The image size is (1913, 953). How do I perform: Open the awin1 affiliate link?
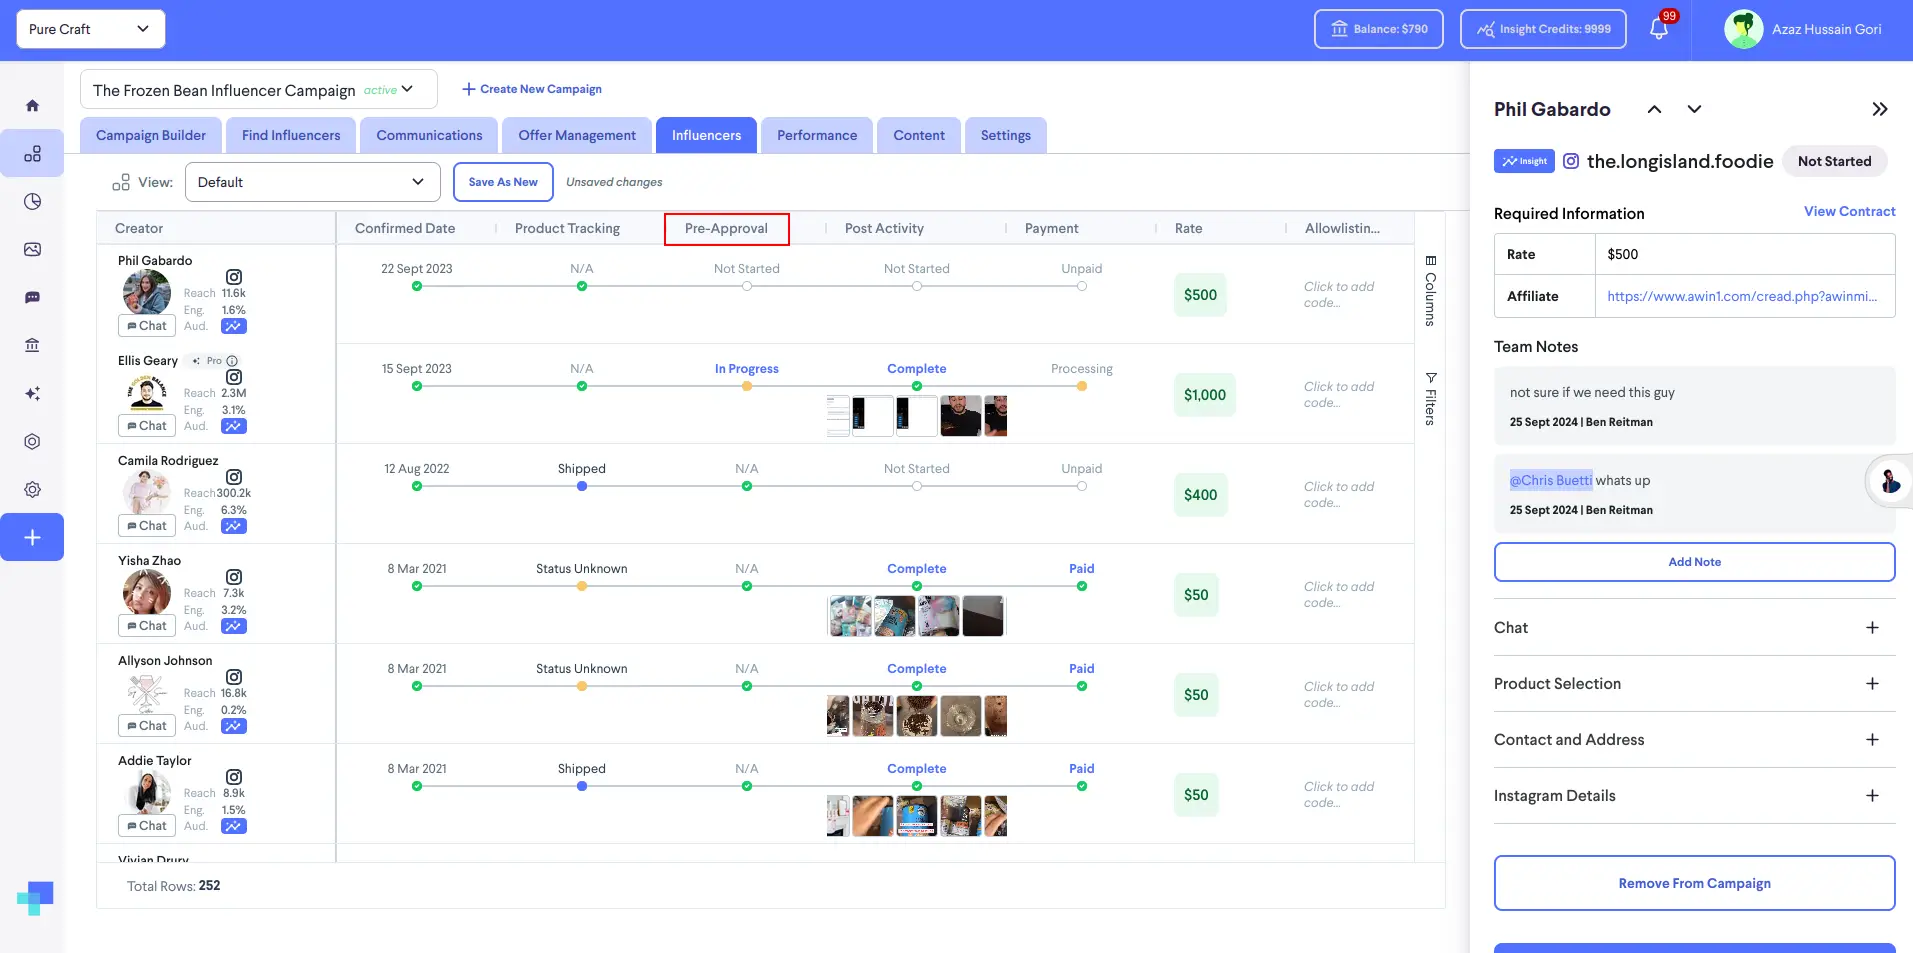click(1742, 296)
